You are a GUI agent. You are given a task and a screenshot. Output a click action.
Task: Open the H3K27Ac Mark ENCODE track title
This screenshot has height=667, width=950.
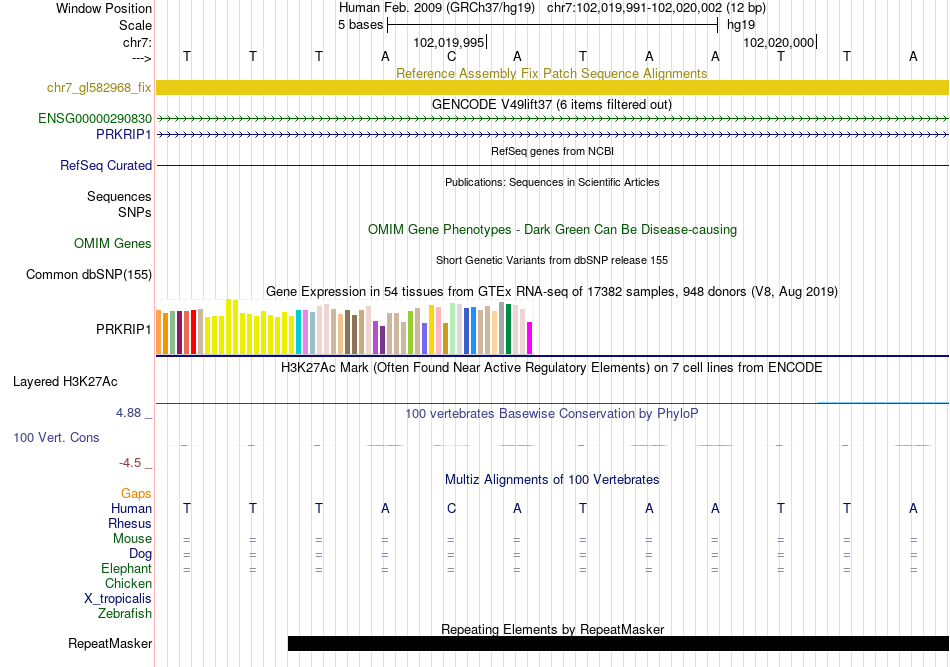(x=552, y=368)
